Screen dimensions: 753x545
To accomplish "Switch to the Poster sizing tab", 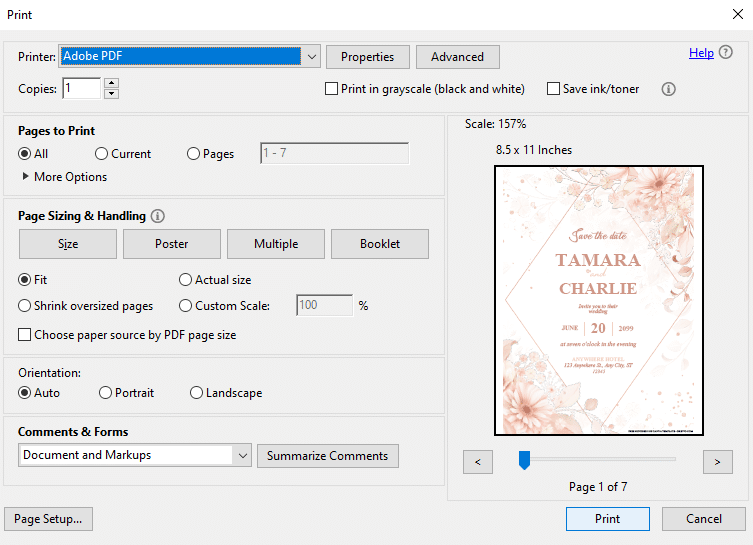I will click(x=171, y=244).
